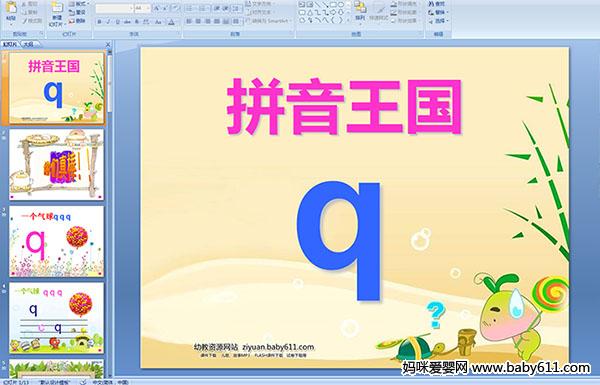The image size is (600, 385).
Task: Click the Copy icon in clipboard group
Action: pos(24,13)
